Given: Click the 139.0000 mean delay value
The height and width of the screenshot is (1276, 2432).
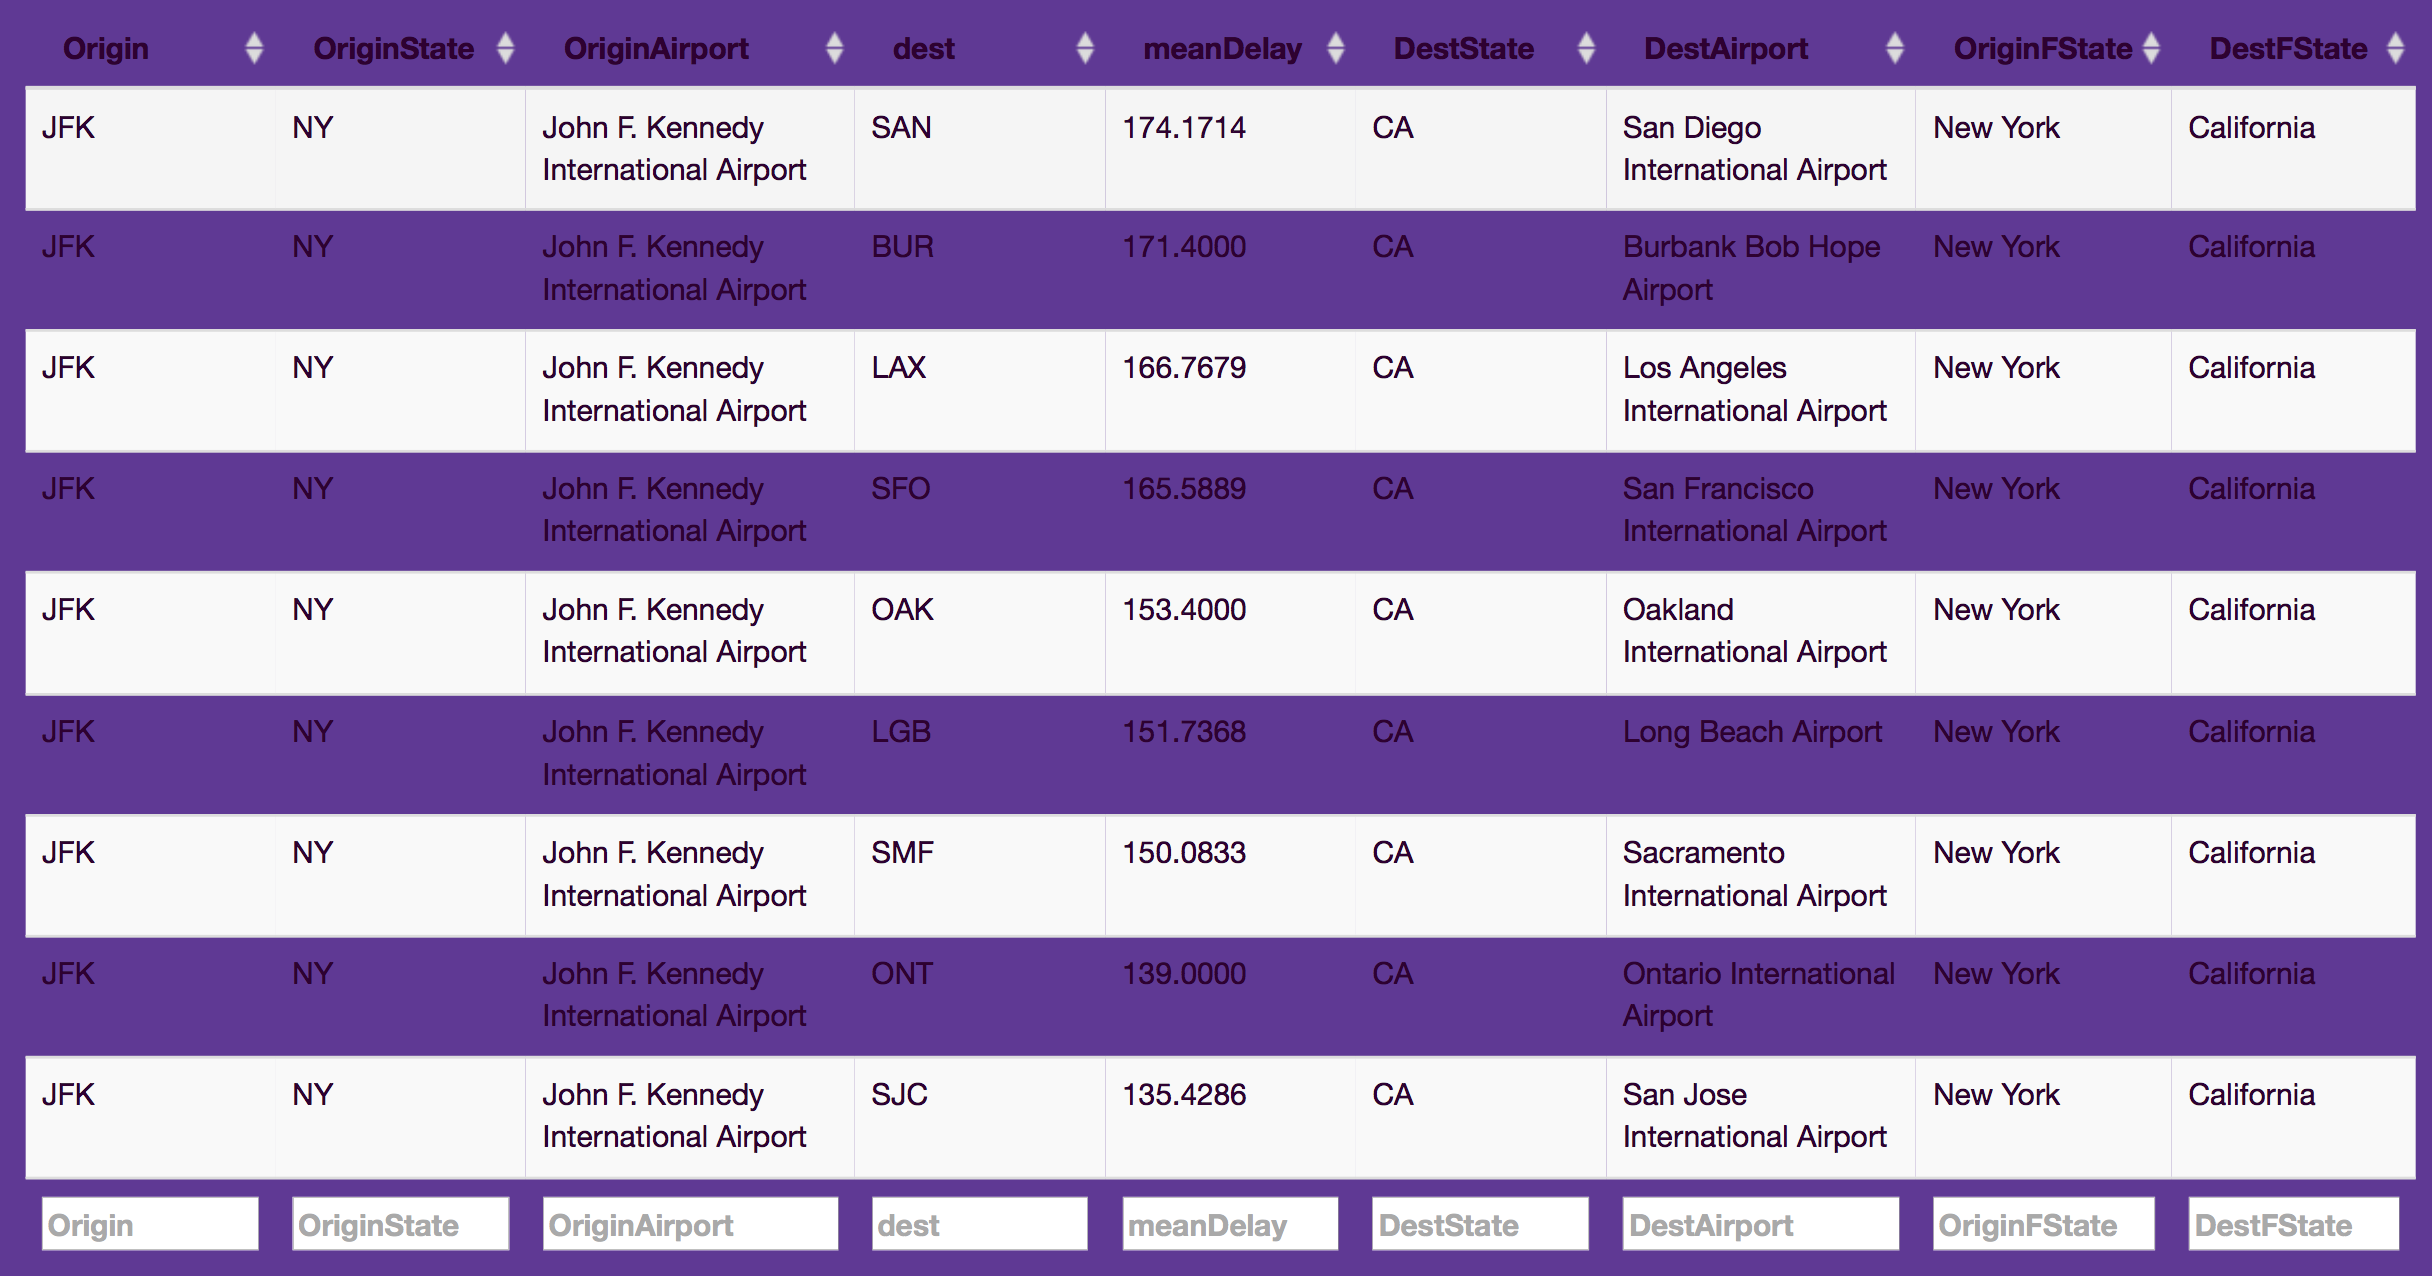Looking at the screenshot, I should click(1184, 974).
